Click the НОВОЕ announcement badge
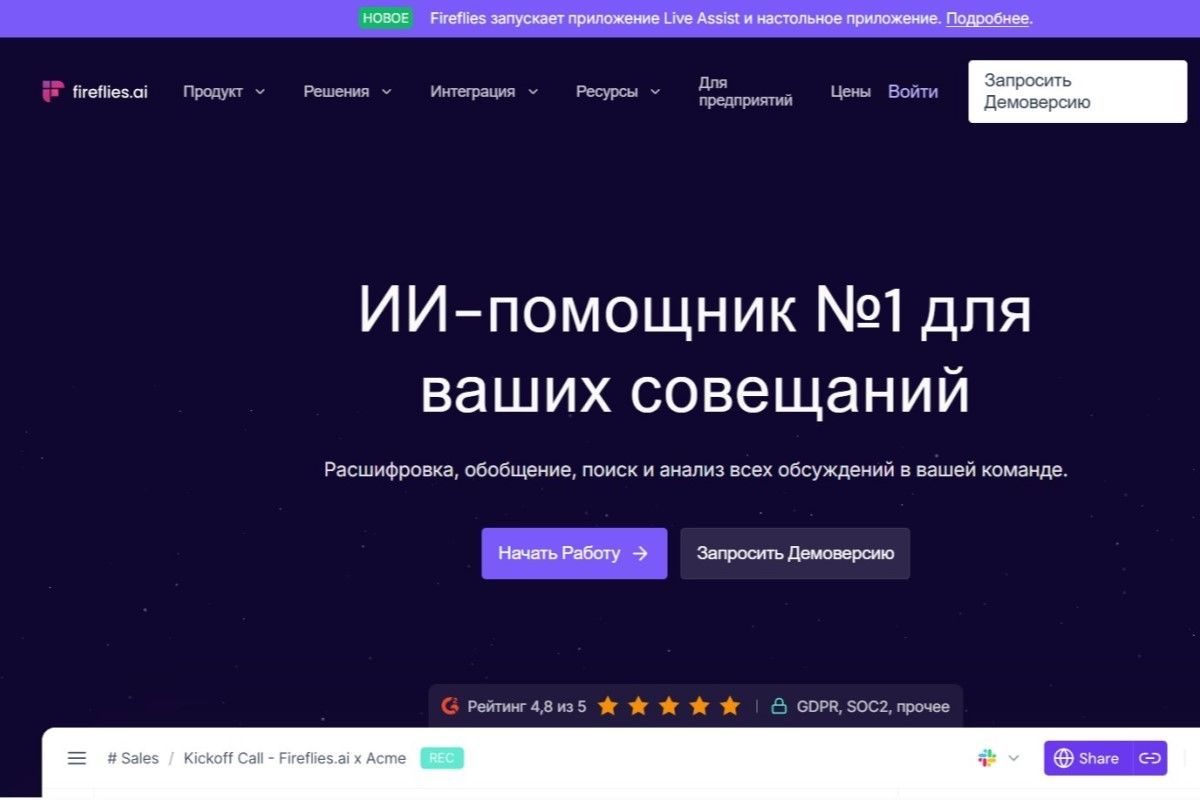The height and width of the screenshot is (800, 1200). coord(386,17)
